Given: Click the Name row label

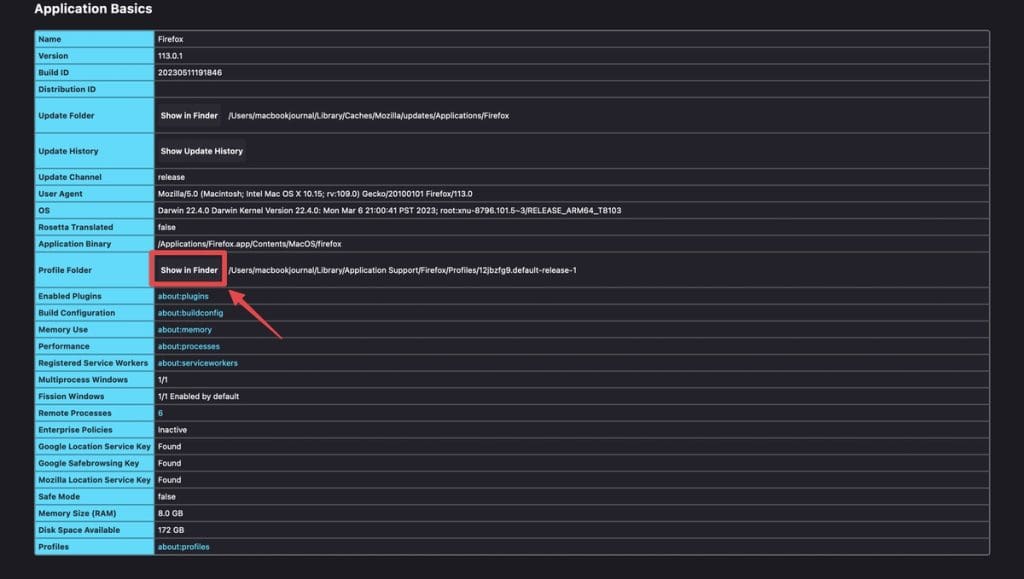Looking at the screenshot, I should [x=50, y=39].
